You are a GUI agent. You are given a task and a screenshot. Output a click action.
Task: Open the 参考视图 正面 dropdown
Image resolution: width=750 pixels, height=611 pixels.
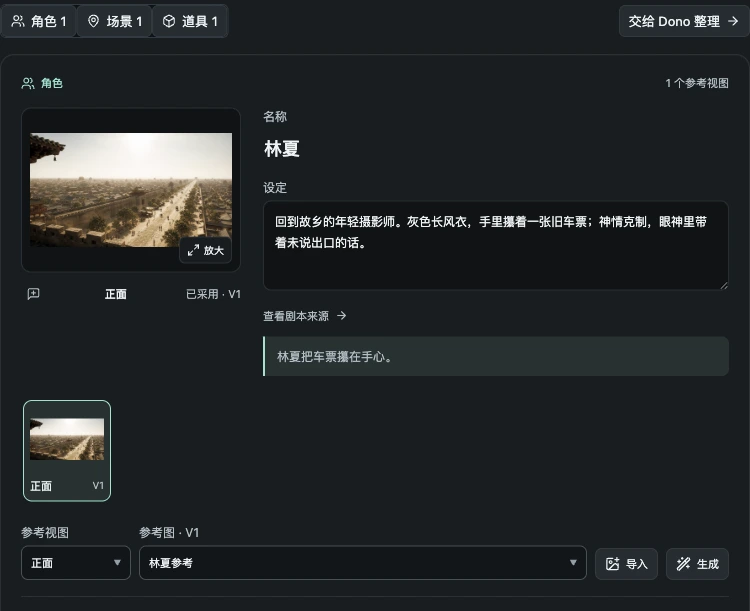pos(76,563)
